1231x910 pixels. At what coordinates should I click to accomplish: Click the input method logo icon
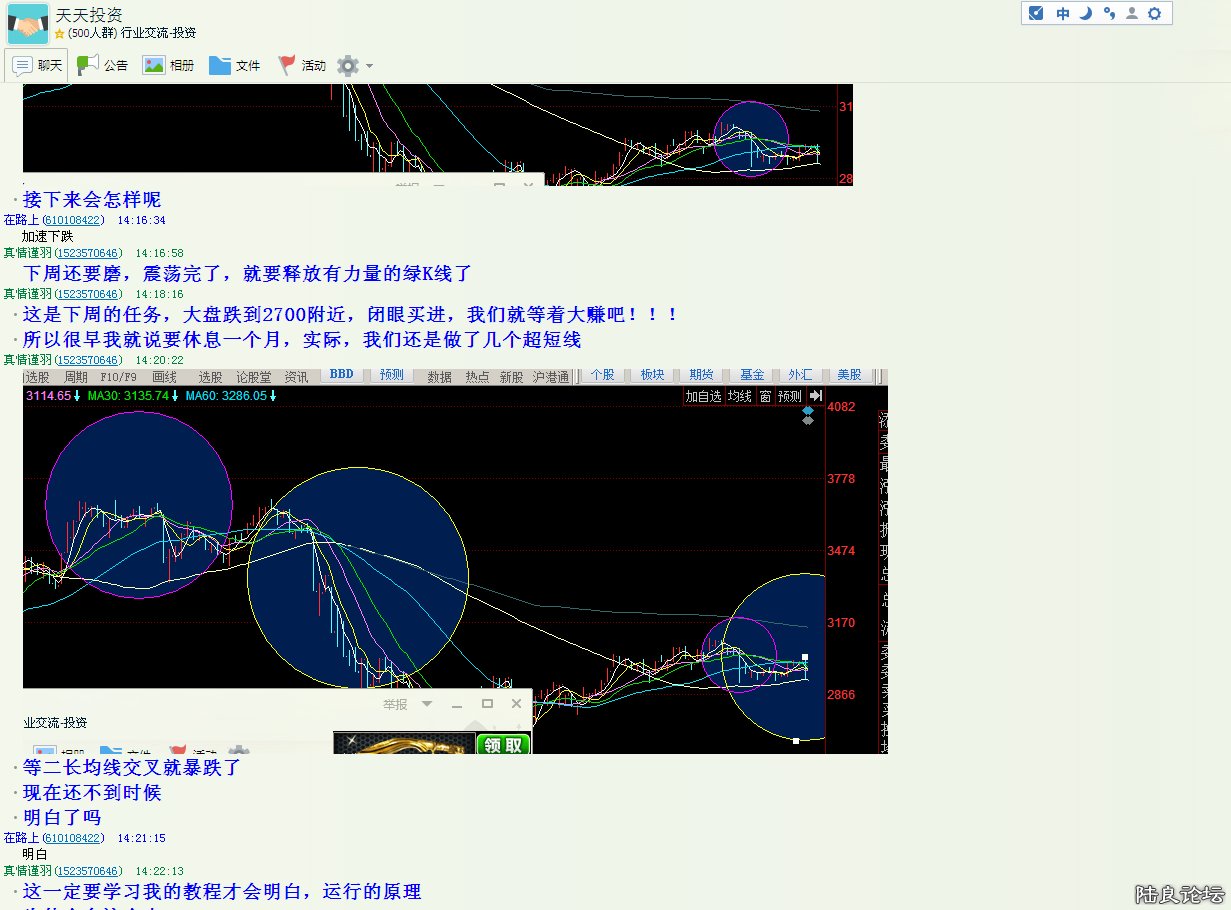coord(1036,13)
